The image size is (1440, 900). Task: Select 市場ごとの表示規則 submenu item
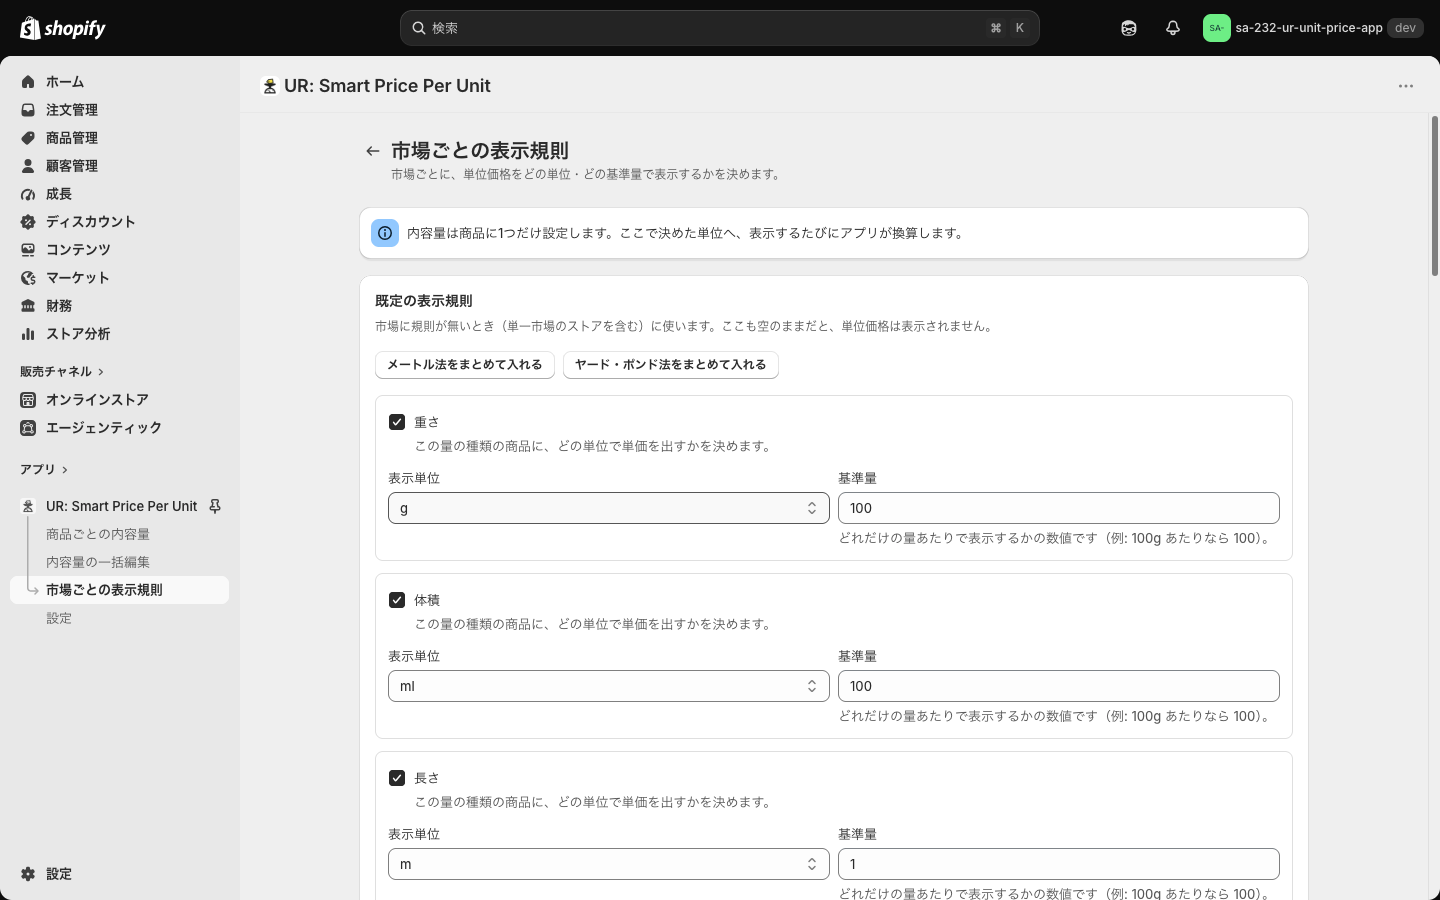[x=120, y=590]
